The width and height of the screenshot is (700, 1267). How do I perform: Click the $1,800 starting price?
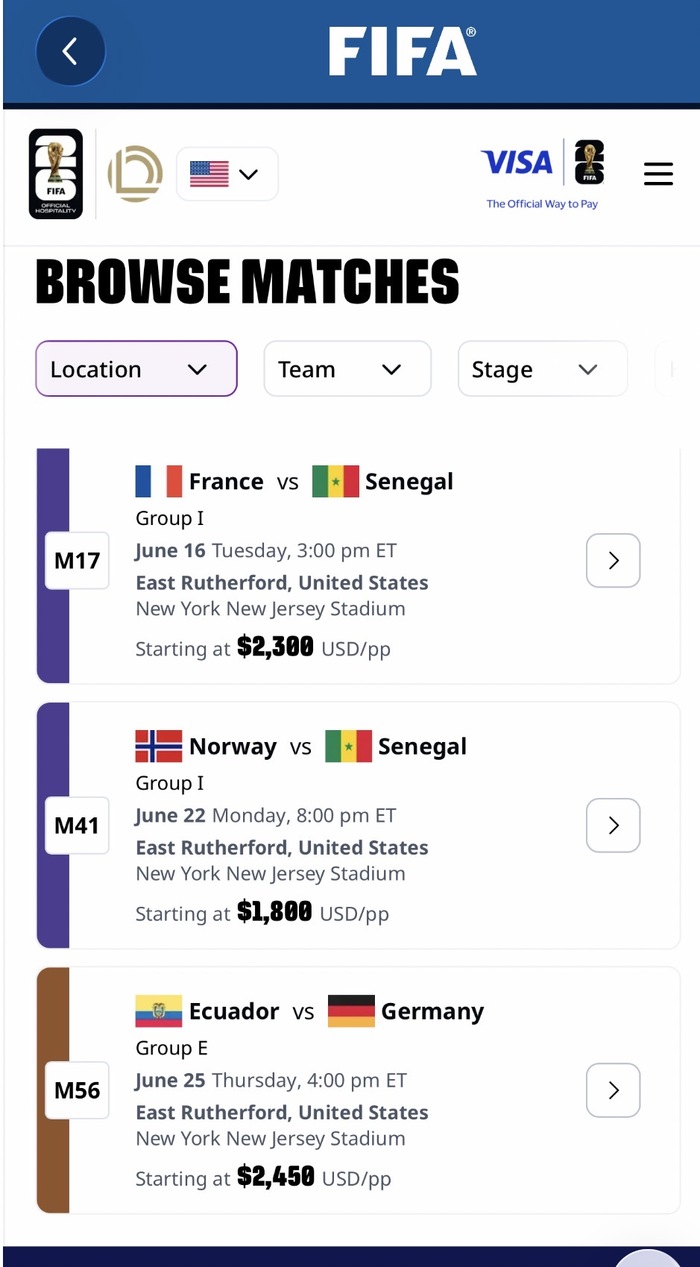[x=274, y=913]
